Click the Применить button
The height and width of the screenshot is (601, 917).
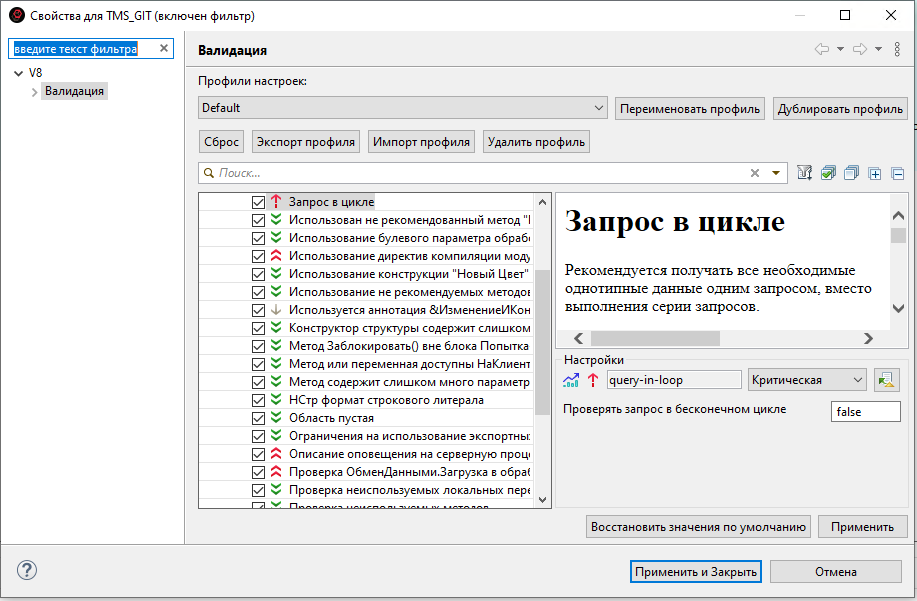click(x=863, y=527)
